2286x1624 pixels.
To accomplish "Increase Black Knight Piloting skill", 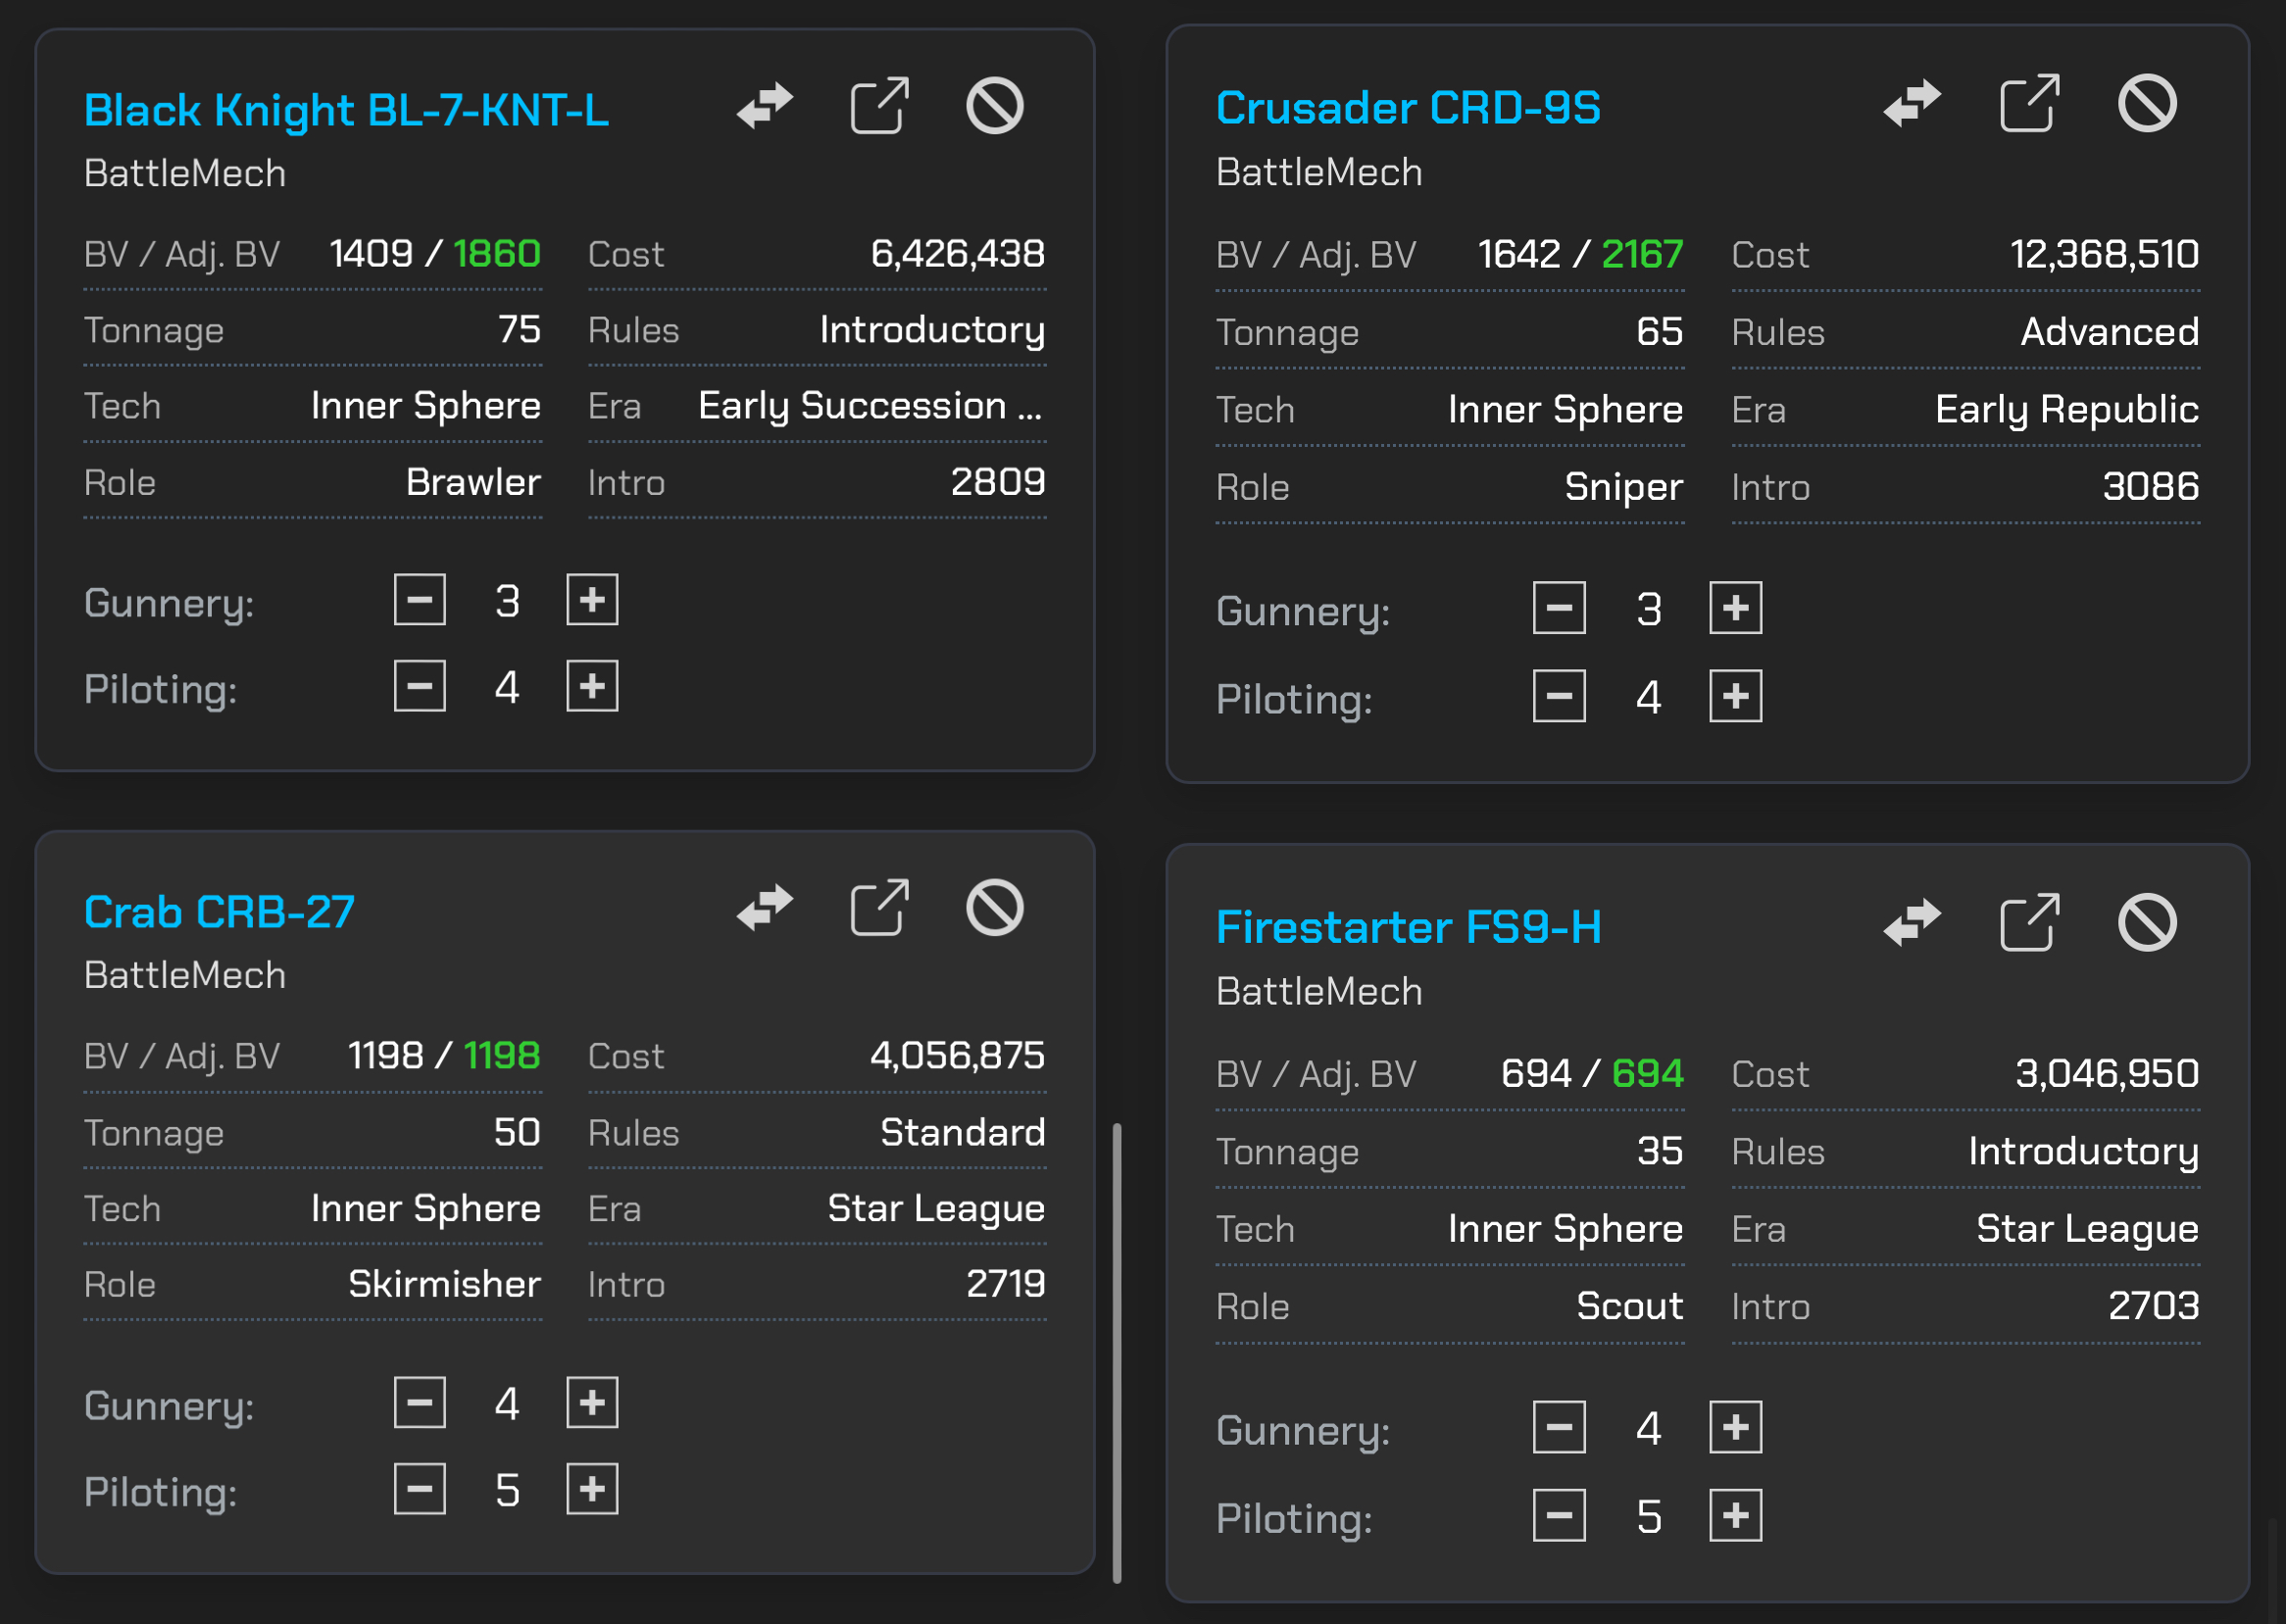I will click(x=593, y=686).
